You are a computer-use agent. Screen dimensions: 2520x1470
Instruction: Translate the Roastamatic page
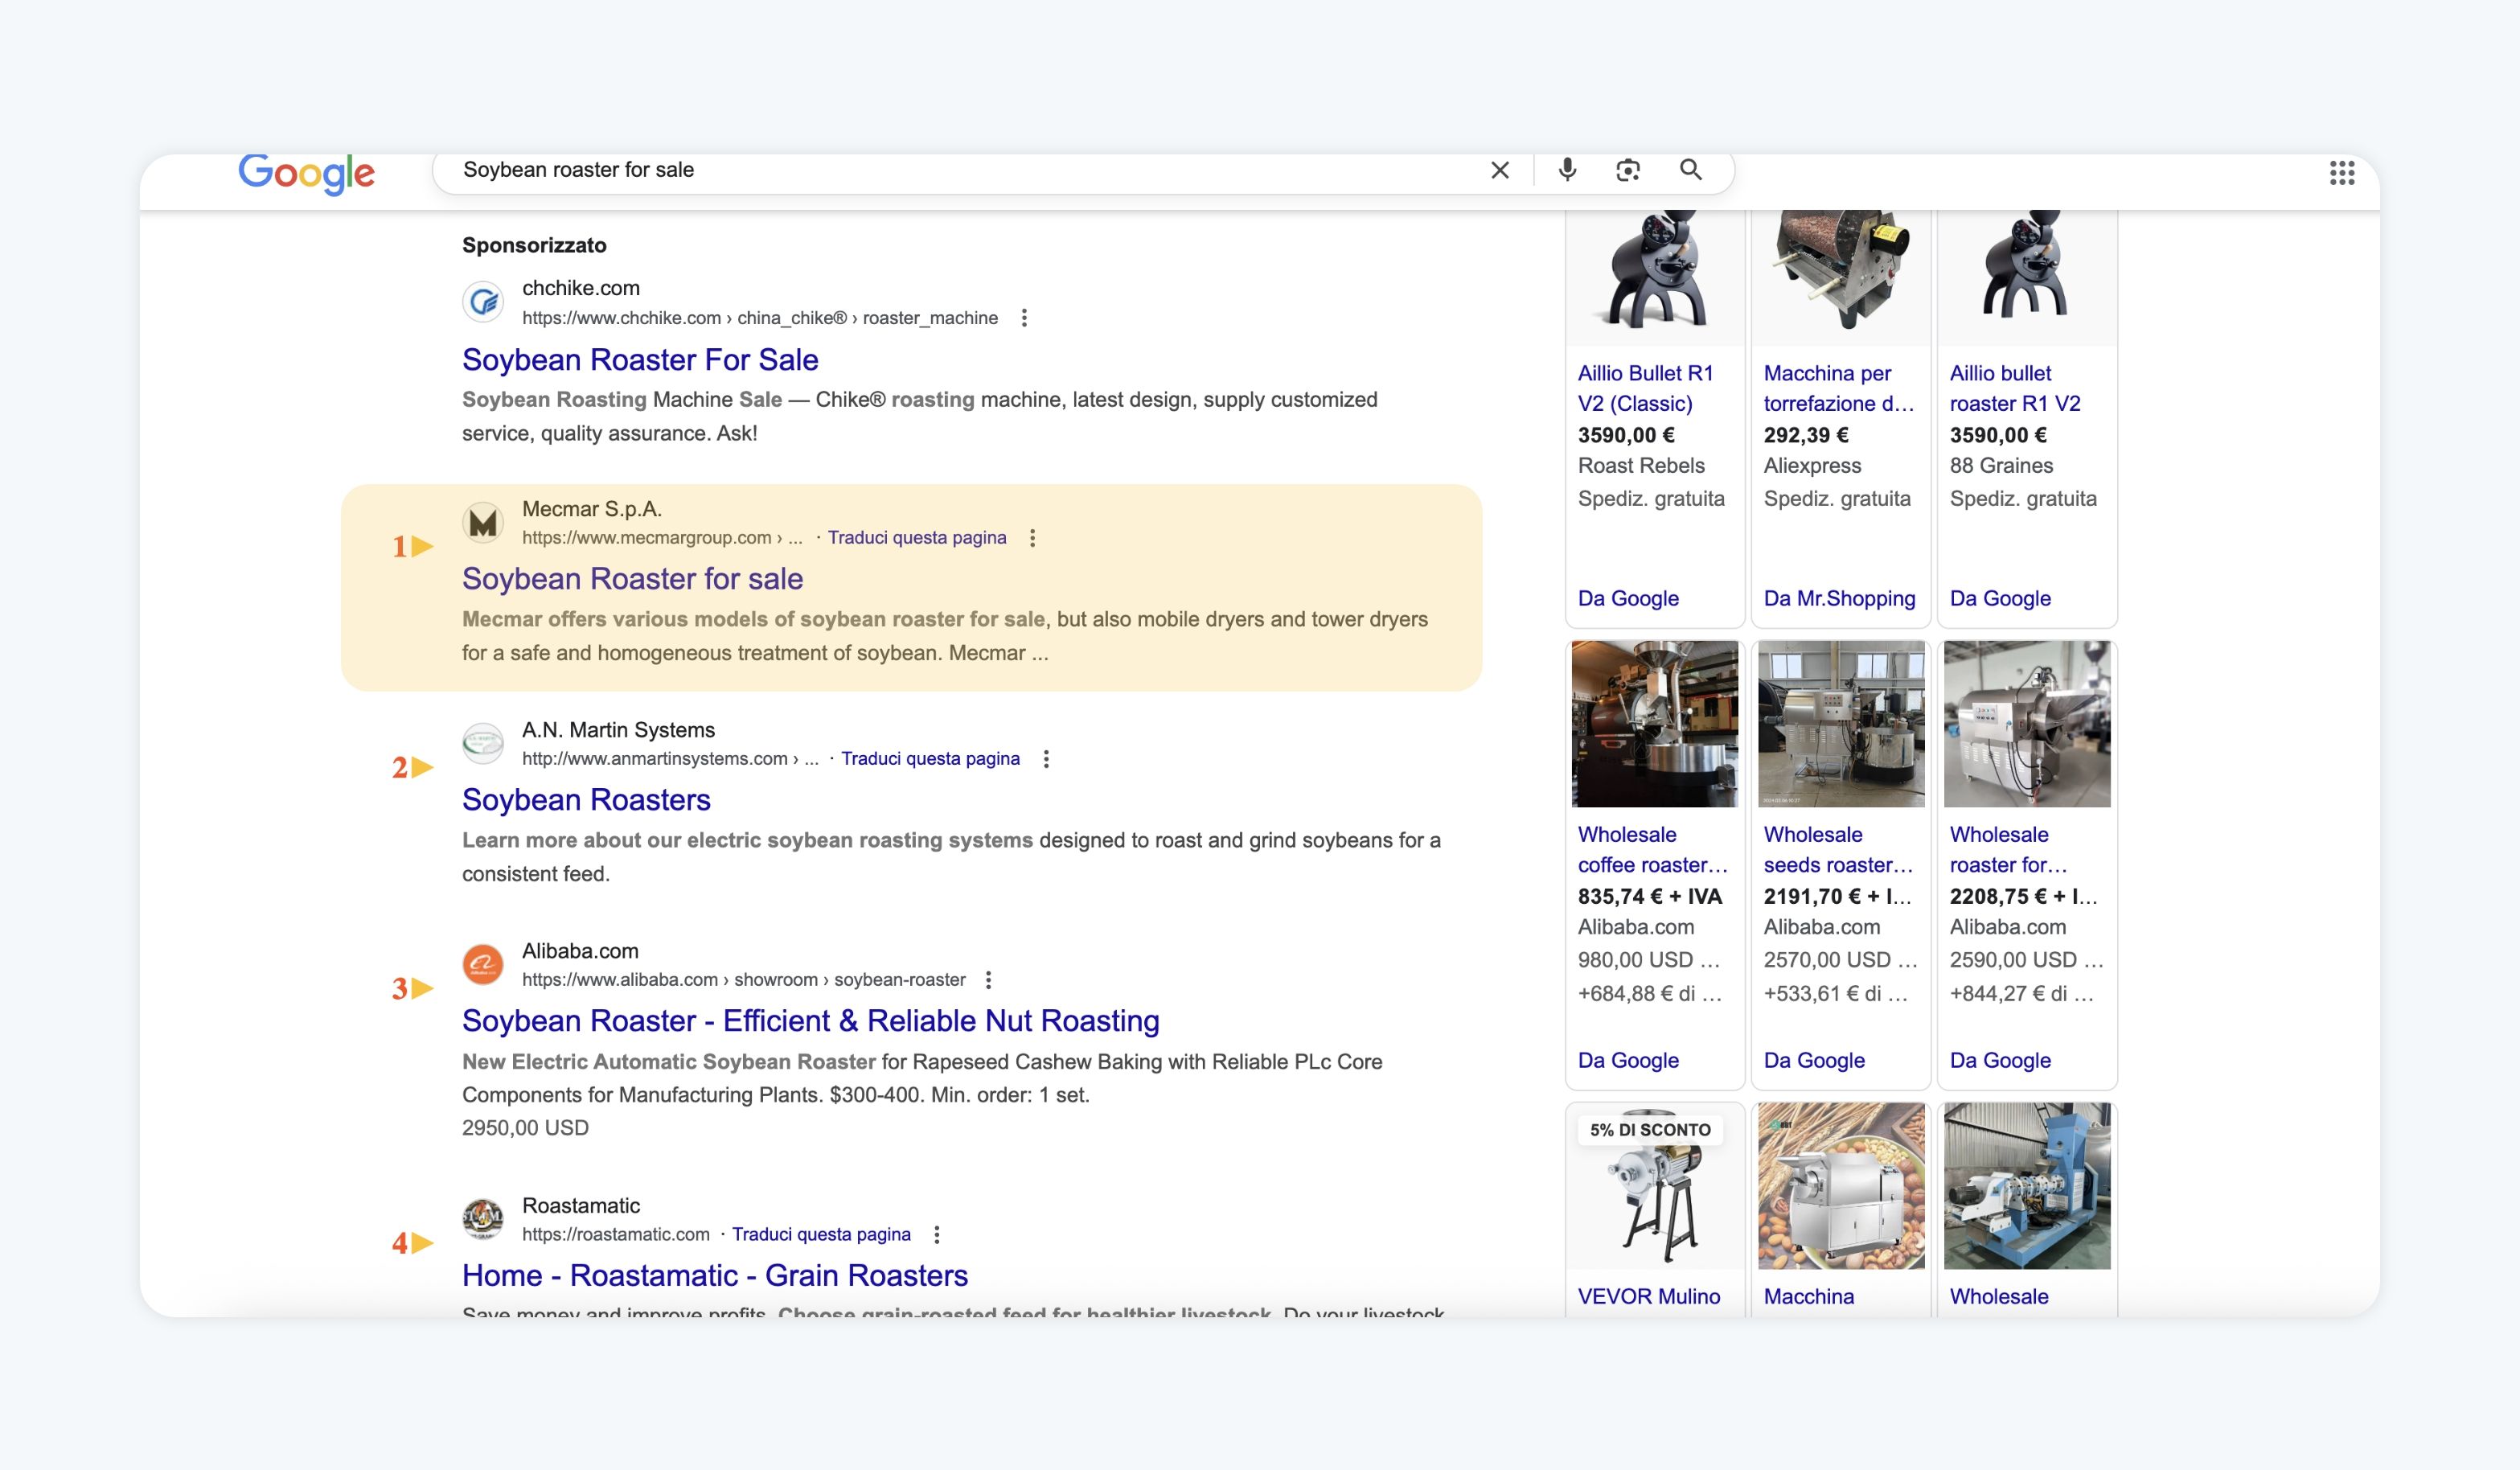821,1235
